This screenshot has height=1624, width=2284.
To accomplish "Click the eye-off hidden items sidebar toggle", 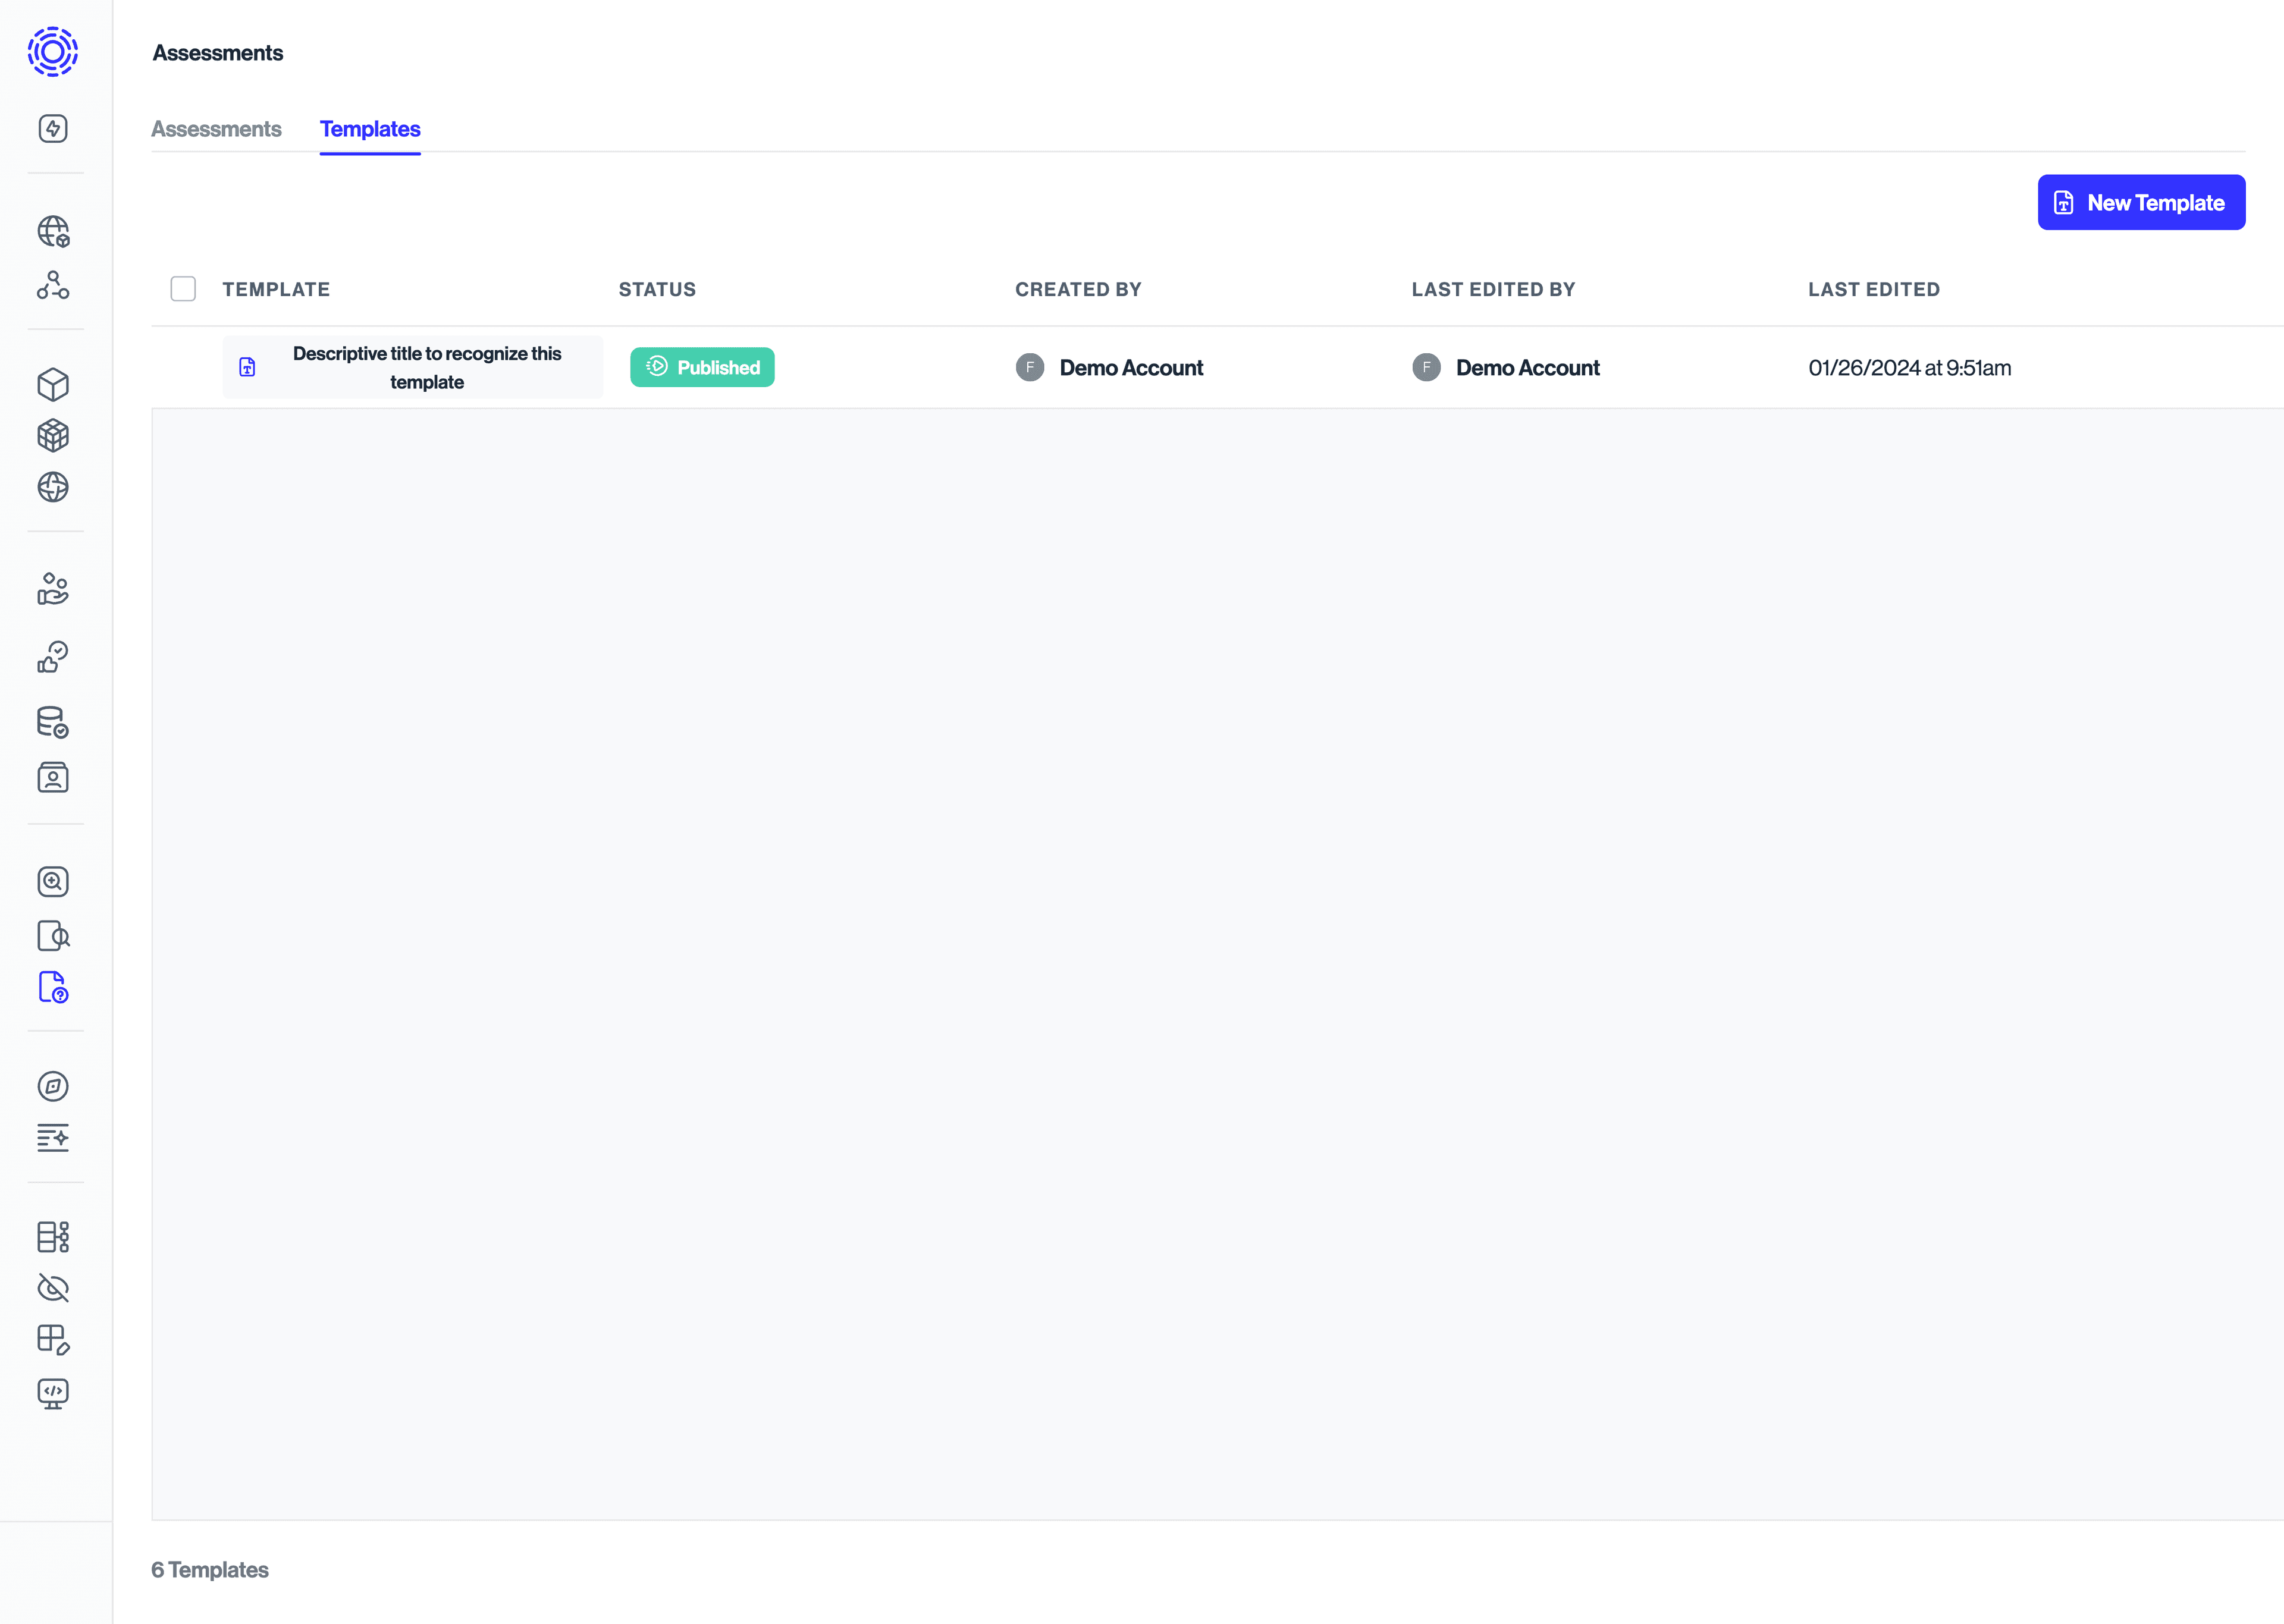I will tap(52, 1288).
